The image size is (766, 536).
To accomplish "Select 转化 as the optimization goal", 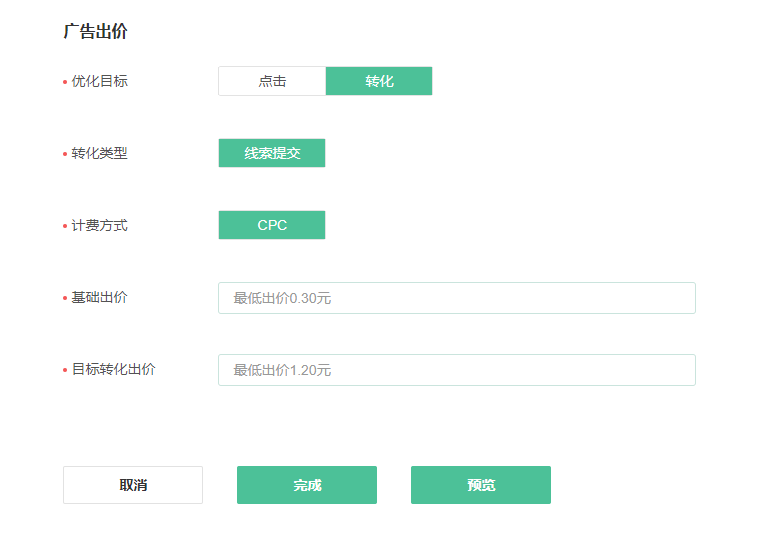I will coord(379,81).
